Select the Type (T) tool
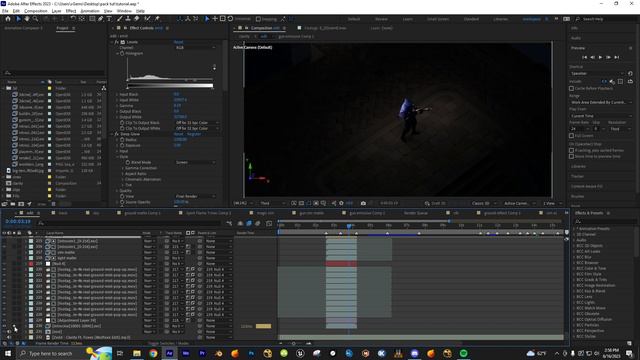Viewport: 640px width, 360px height. point(109,19)
